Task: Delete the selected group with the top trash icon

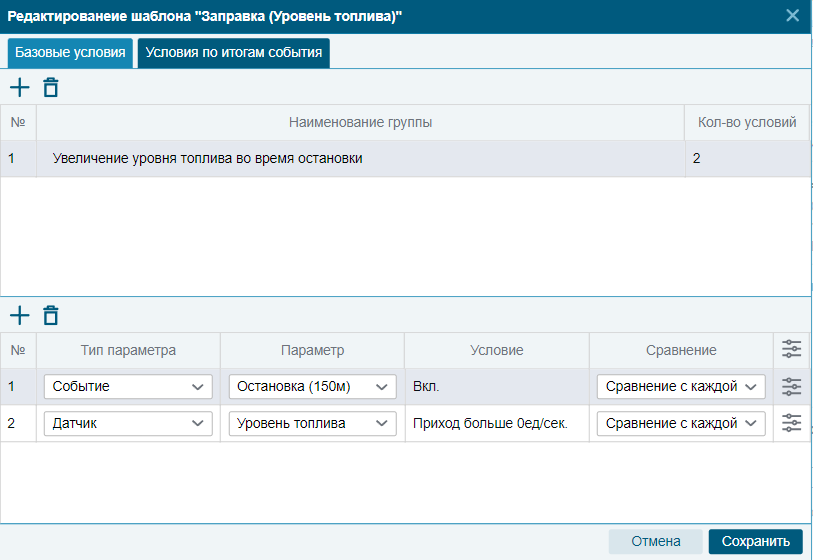Action: (50, 87)
